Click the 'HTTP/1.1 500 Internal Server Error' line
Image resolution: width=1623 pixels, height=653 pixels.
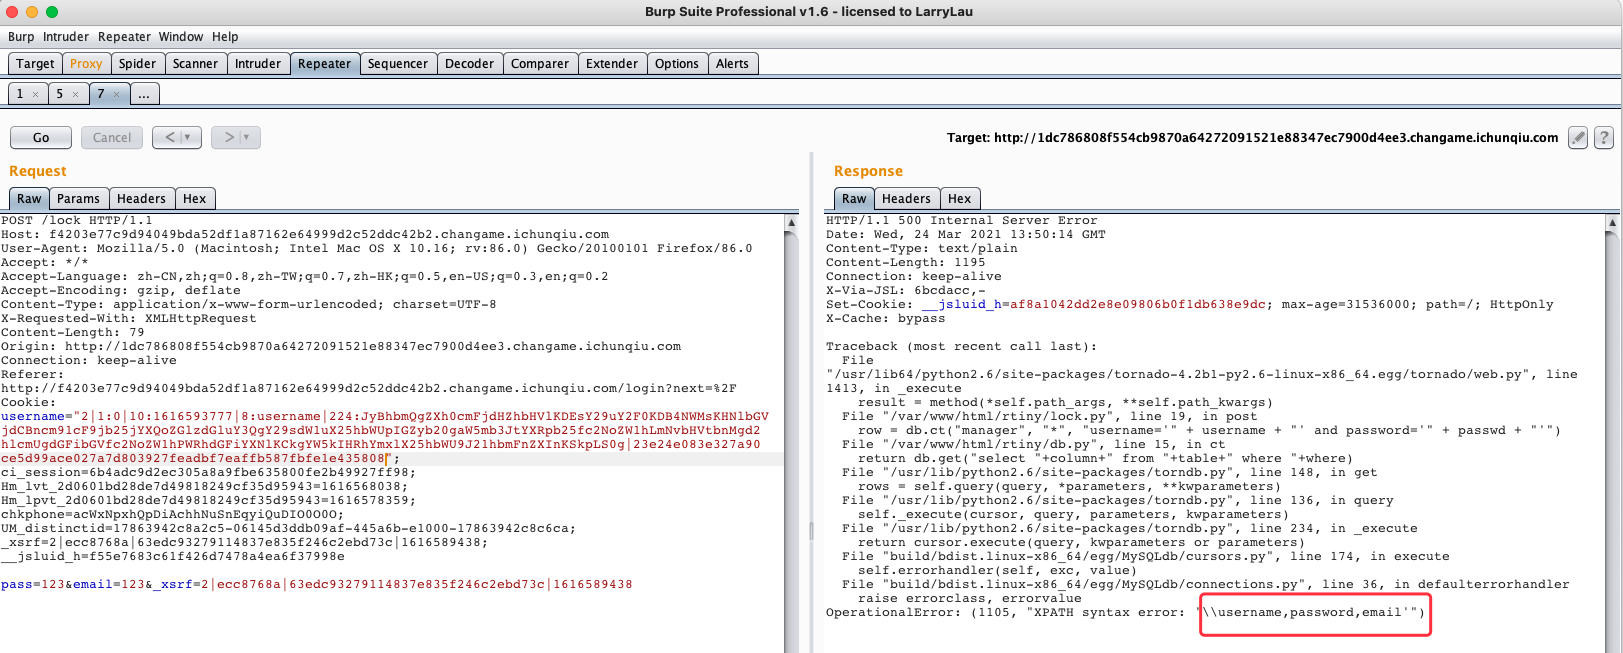tap(961, 220)
